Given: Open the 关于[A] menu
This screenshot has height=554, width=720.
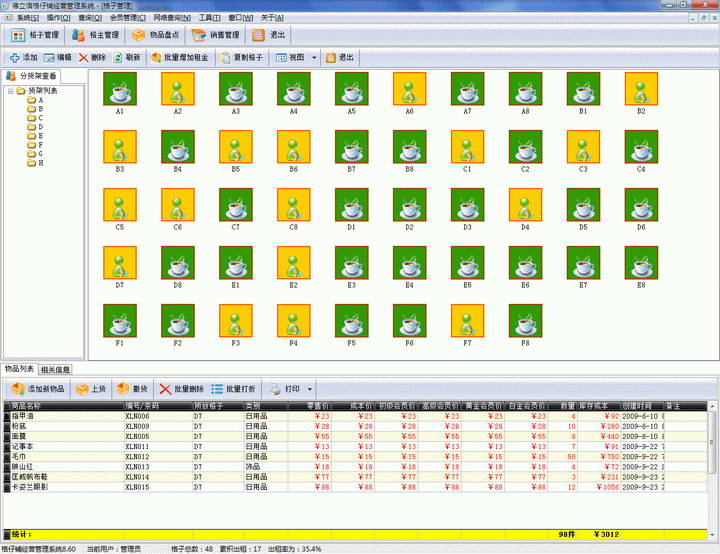Looking at the screenshot, I should coord(272,17).
